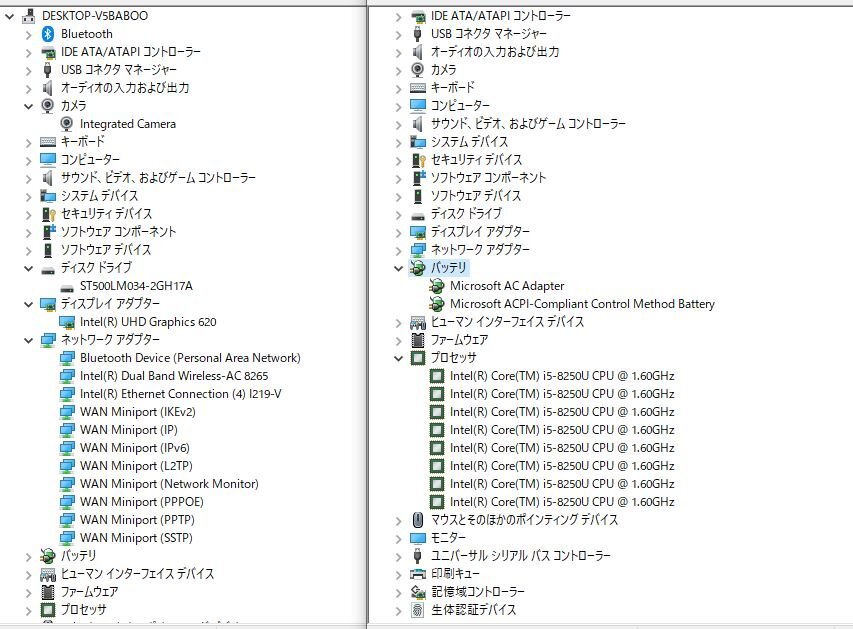853x629 pixels.
Task: Expand the 印刷キュー category
Action: pos(399,574)
